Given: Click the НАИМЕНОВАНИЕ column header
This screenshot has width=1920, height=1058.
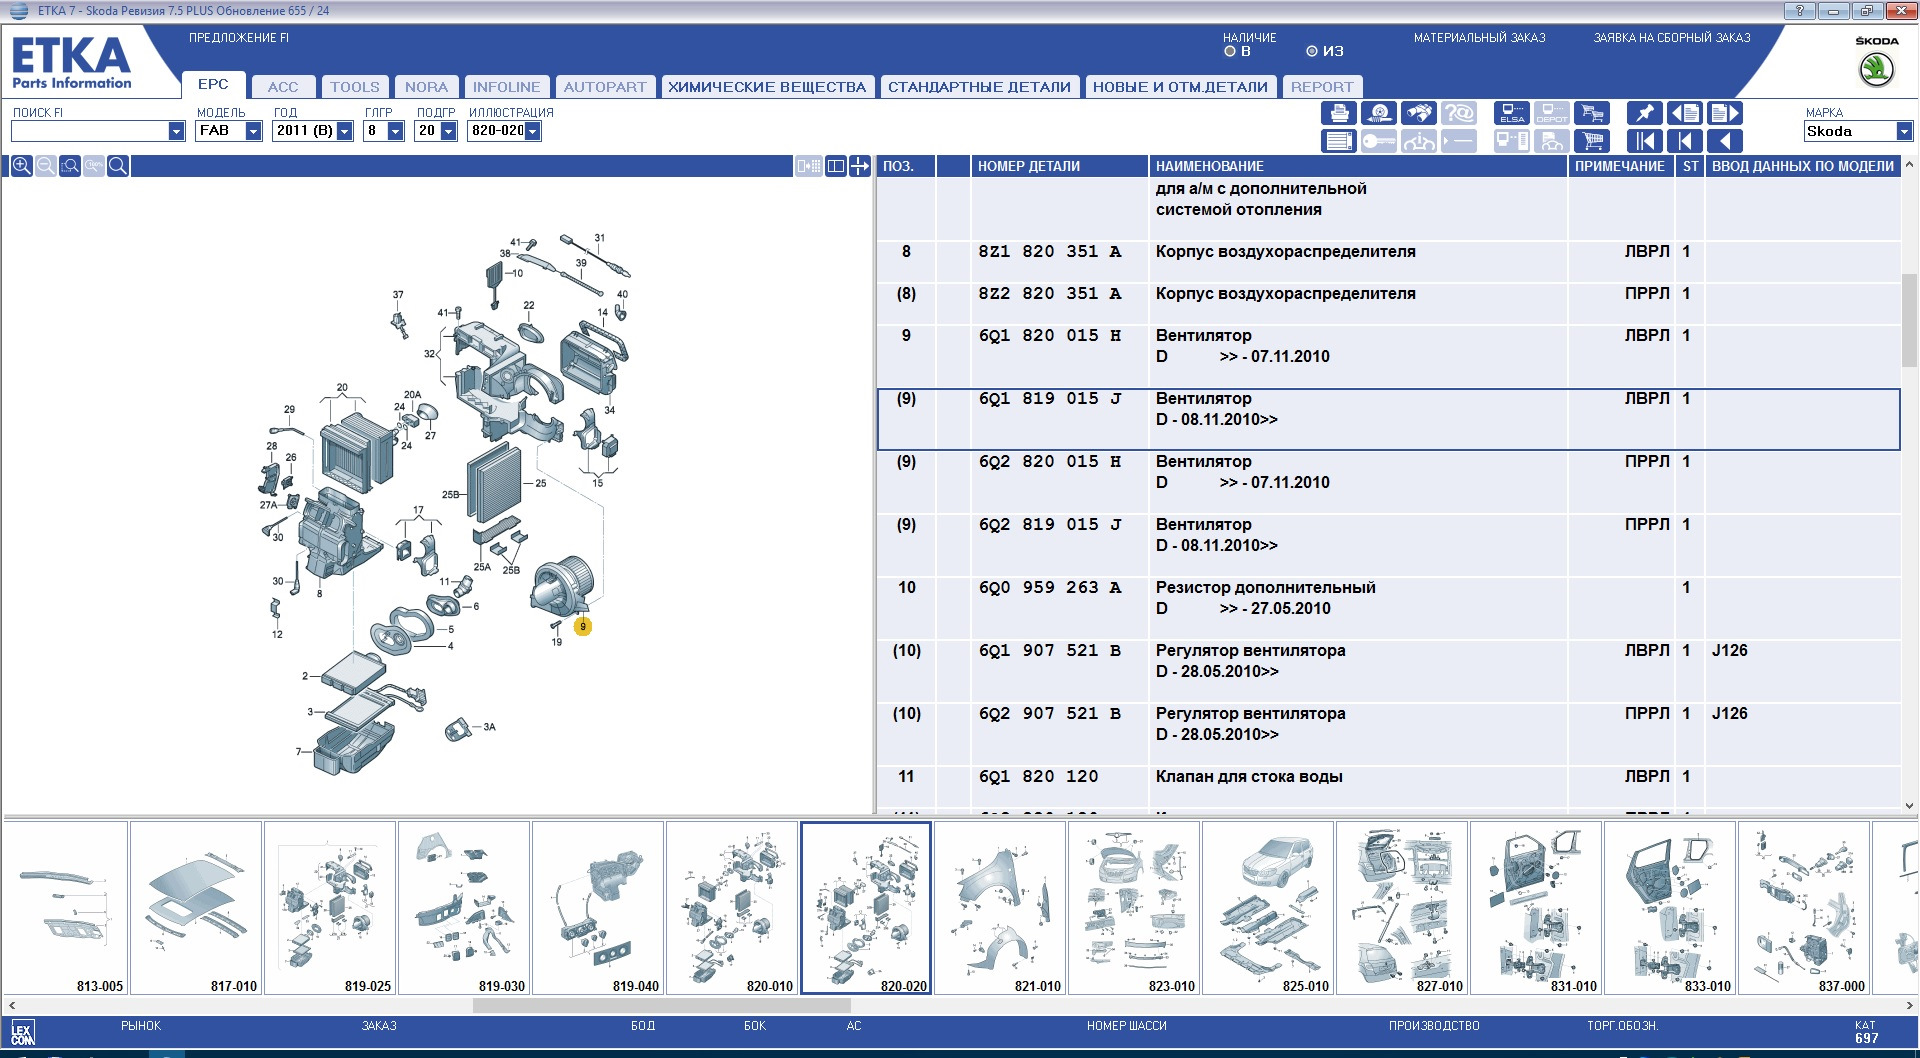Looking at the screenshot, I should (1358, 166).
